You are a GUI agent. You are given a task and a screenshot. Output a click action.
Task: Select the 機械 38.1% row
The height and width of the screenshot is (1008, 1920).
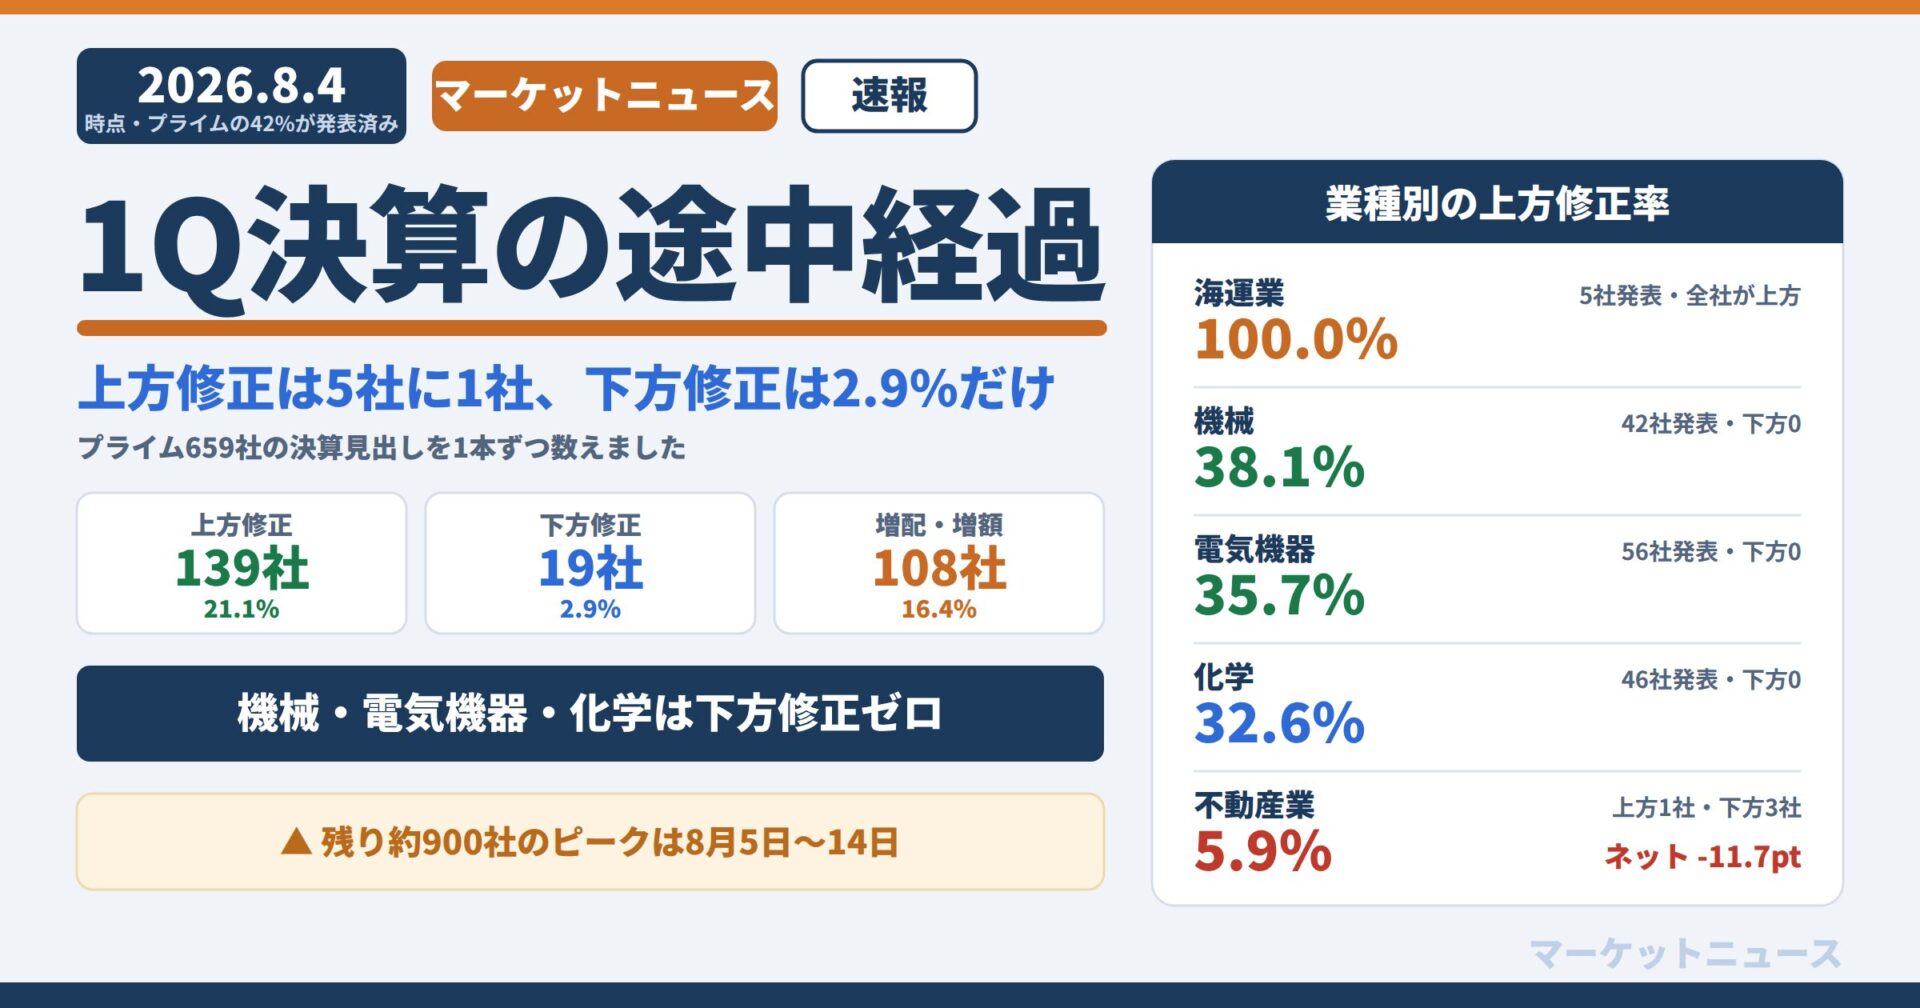[1497, 451]
